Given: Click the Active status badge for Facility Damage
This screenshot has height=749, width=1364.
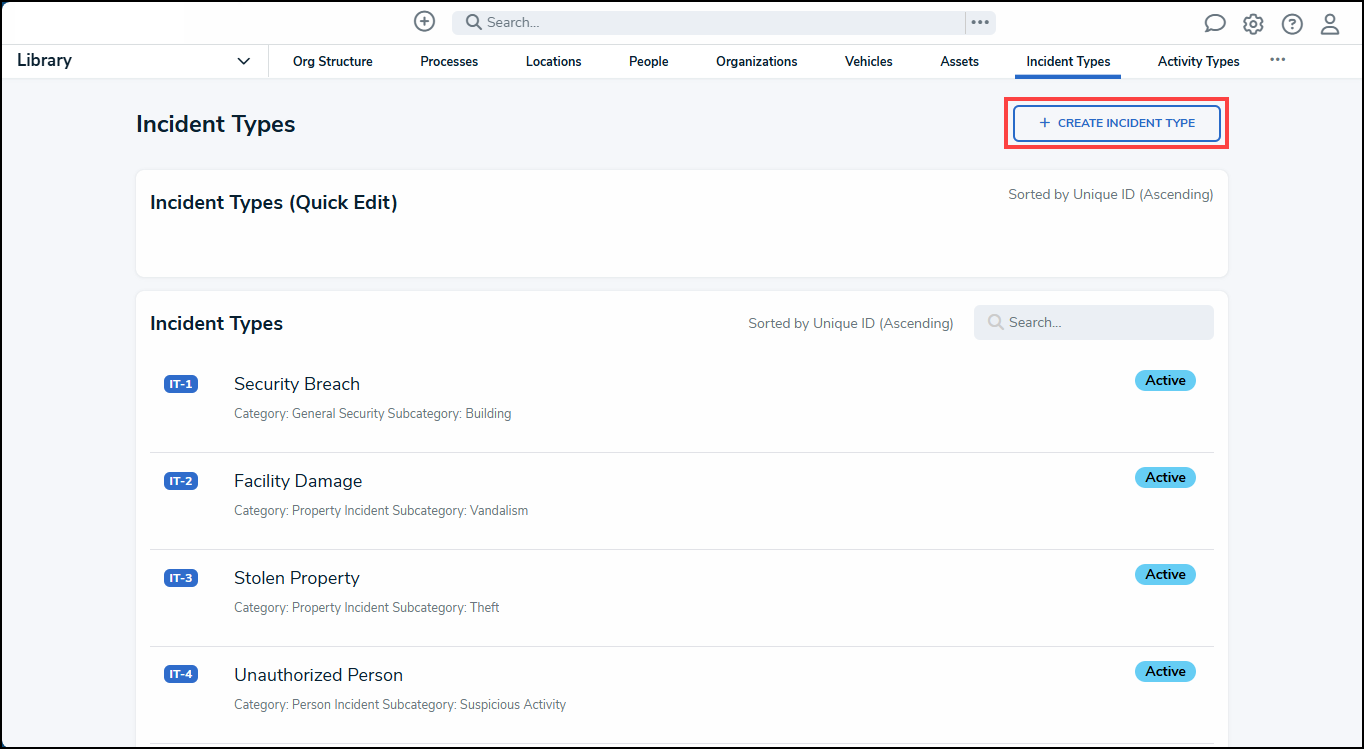Looking at the screenshot, I should pyautogui.click(x=1165, y=478).
